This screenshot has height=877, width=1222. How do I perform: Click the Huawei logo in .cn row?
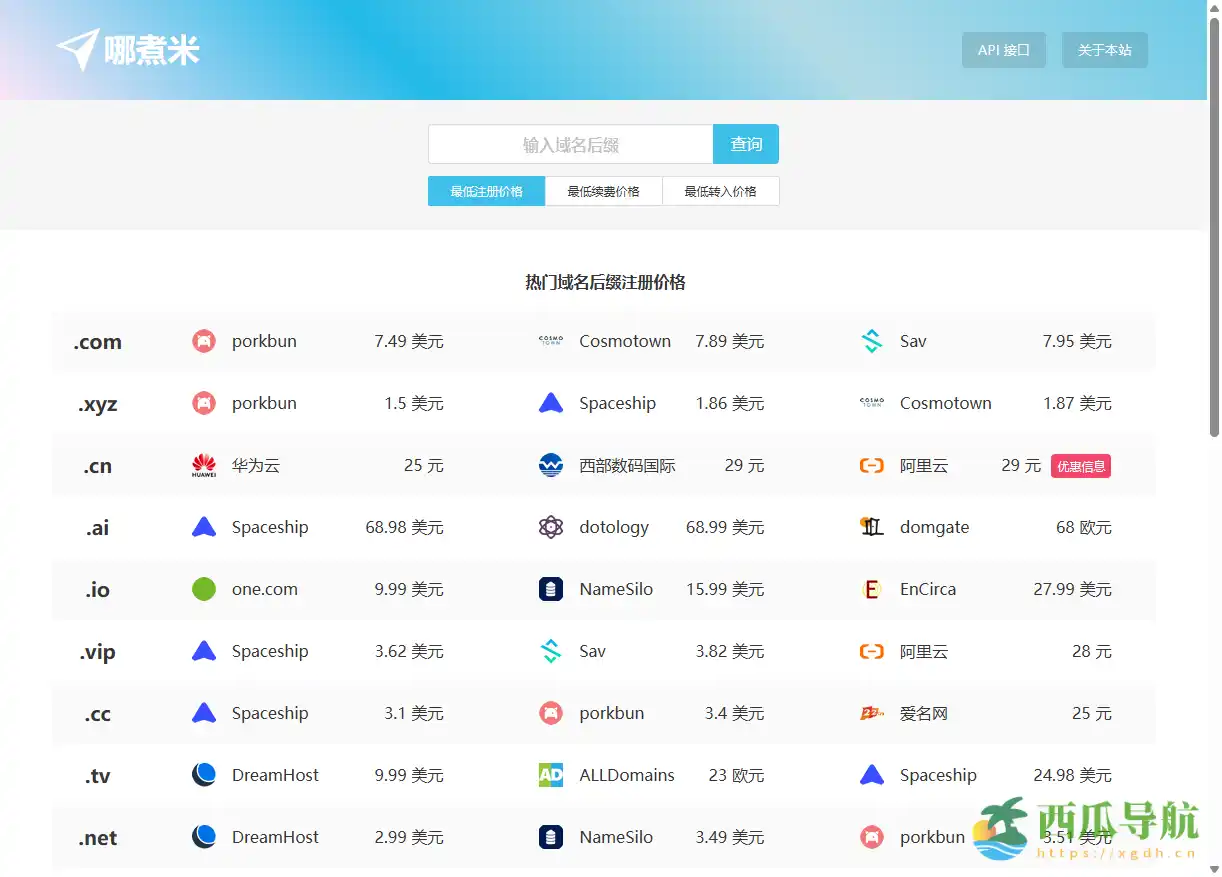click(x=204, y=466)
